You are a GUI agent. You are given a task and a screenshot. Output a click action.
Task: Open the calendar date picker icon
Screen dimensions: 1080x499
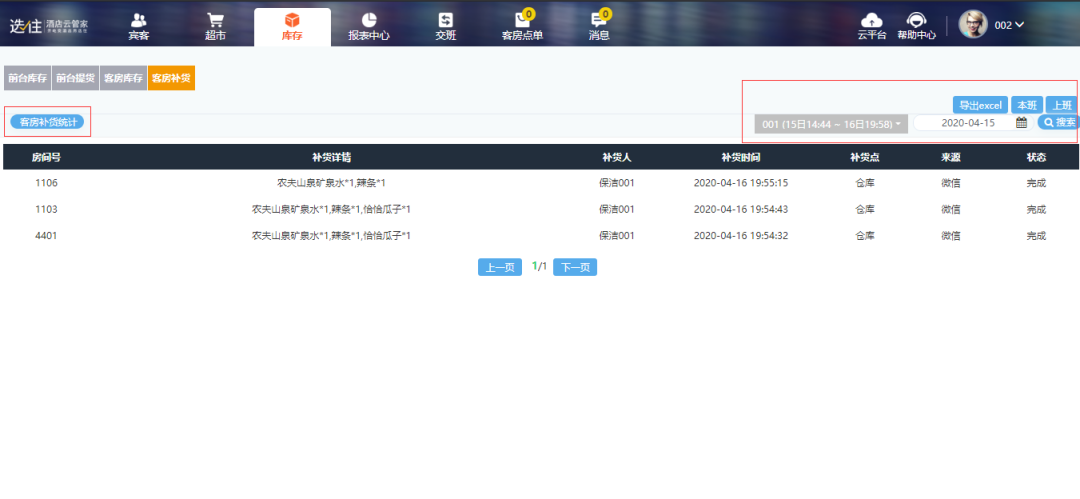tap(1021, 123)
